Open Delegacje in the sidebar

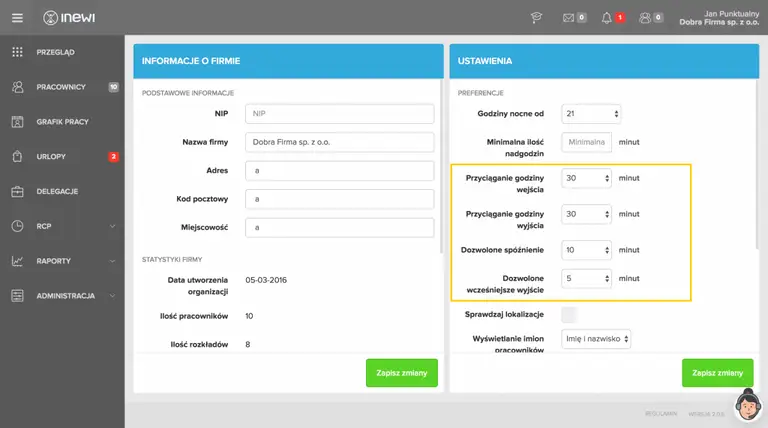pos(58,191)
